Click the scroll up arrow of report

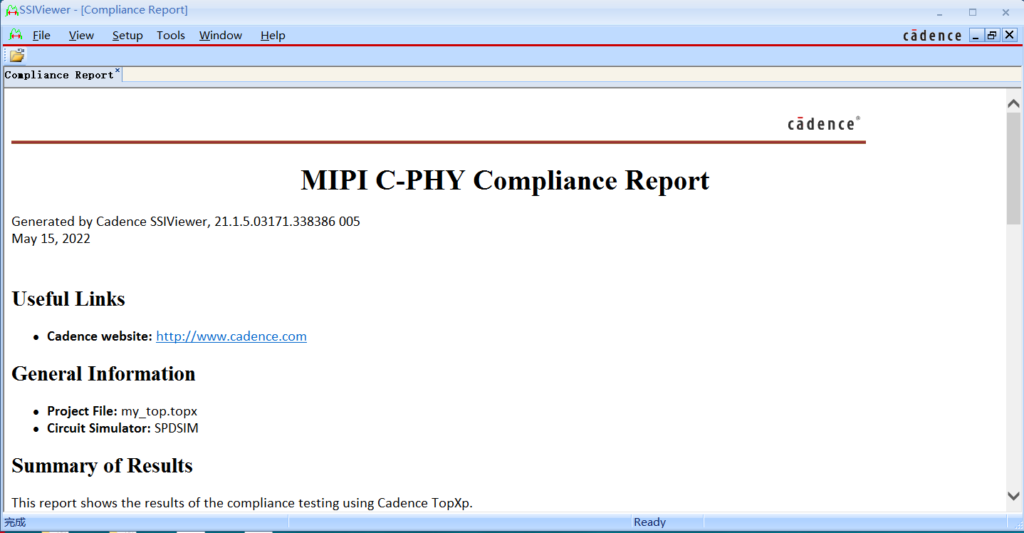pos(1013,103)
